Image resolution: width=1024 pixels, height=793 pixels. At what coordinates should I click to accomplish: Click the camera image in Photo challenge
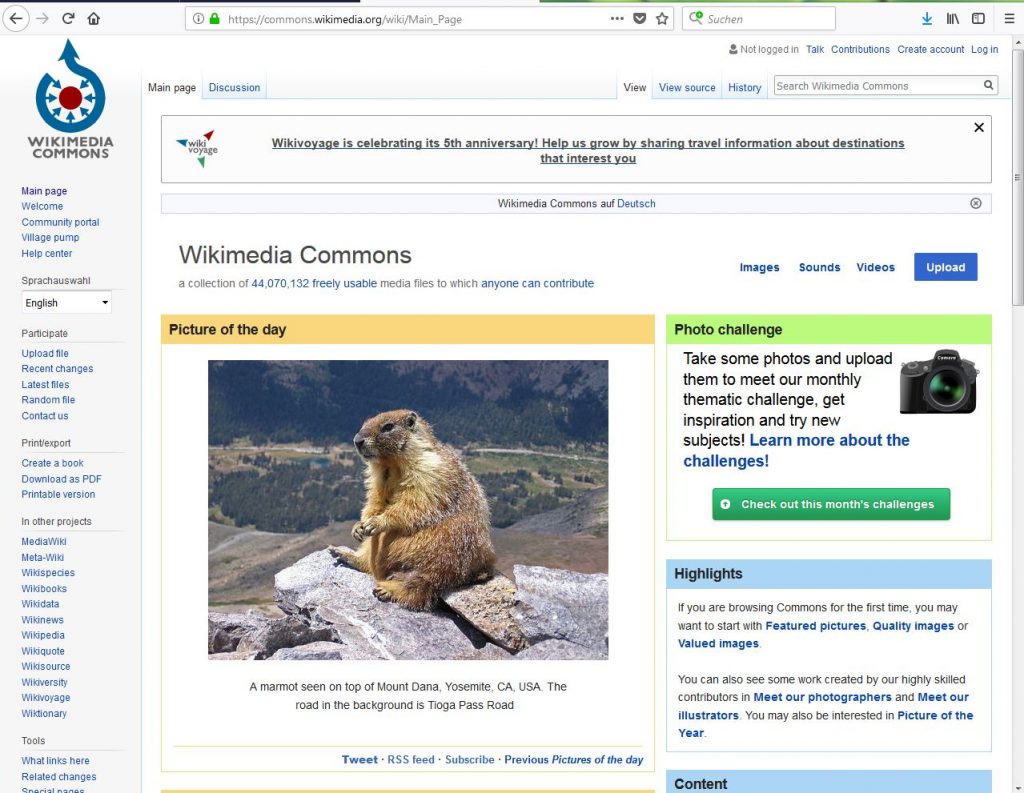[938, 382]
